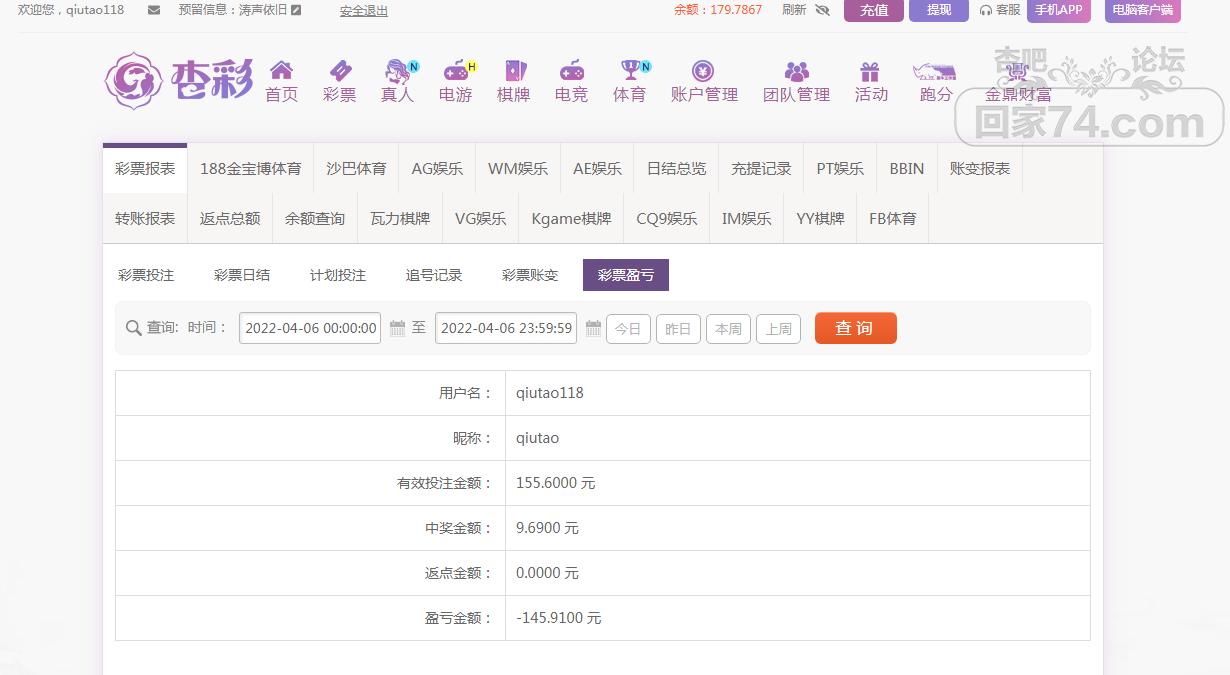1230x675 pixels.
Task: Select the 昨日 quick date filter
Action: (678, 329)
